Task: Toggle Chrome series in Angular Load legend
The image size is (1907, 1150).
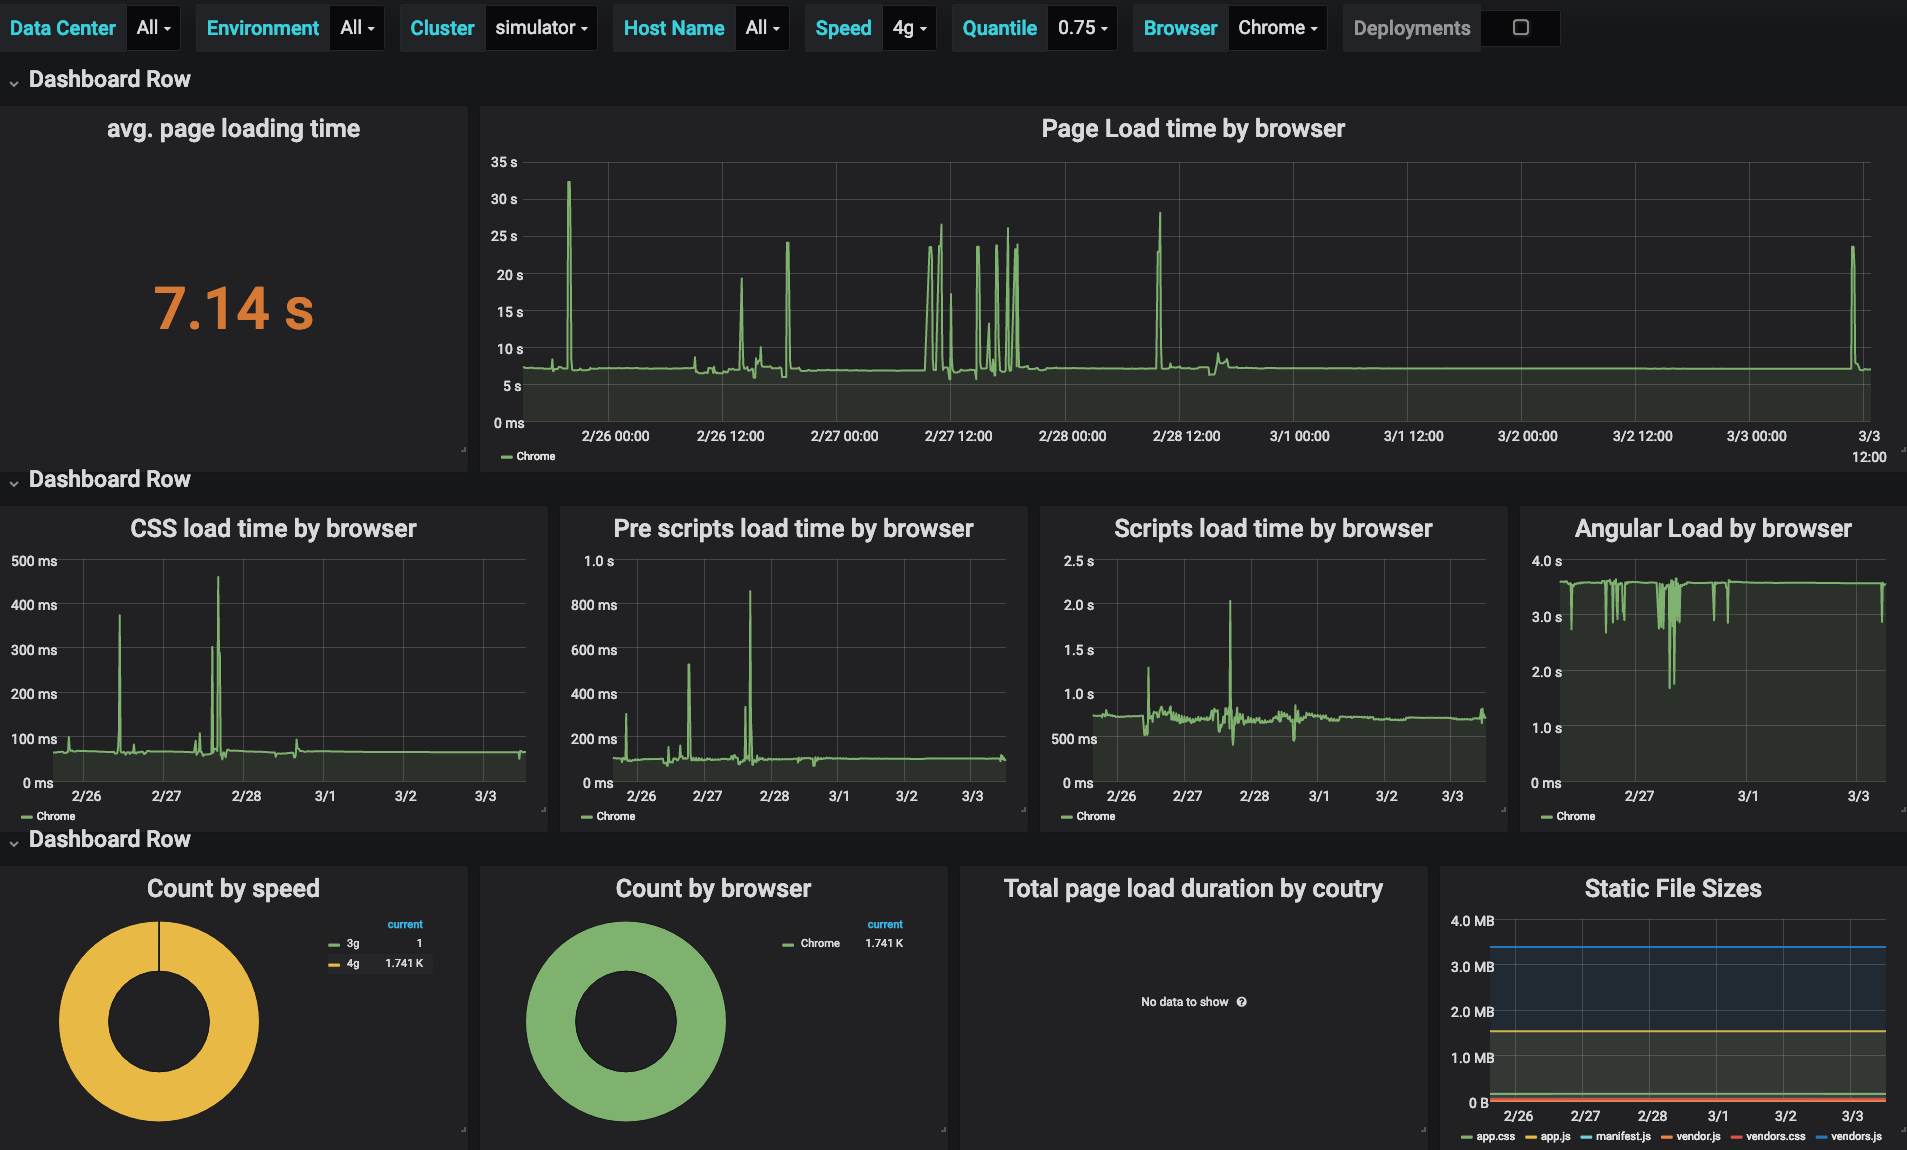Action: [x=1575, y=817]
